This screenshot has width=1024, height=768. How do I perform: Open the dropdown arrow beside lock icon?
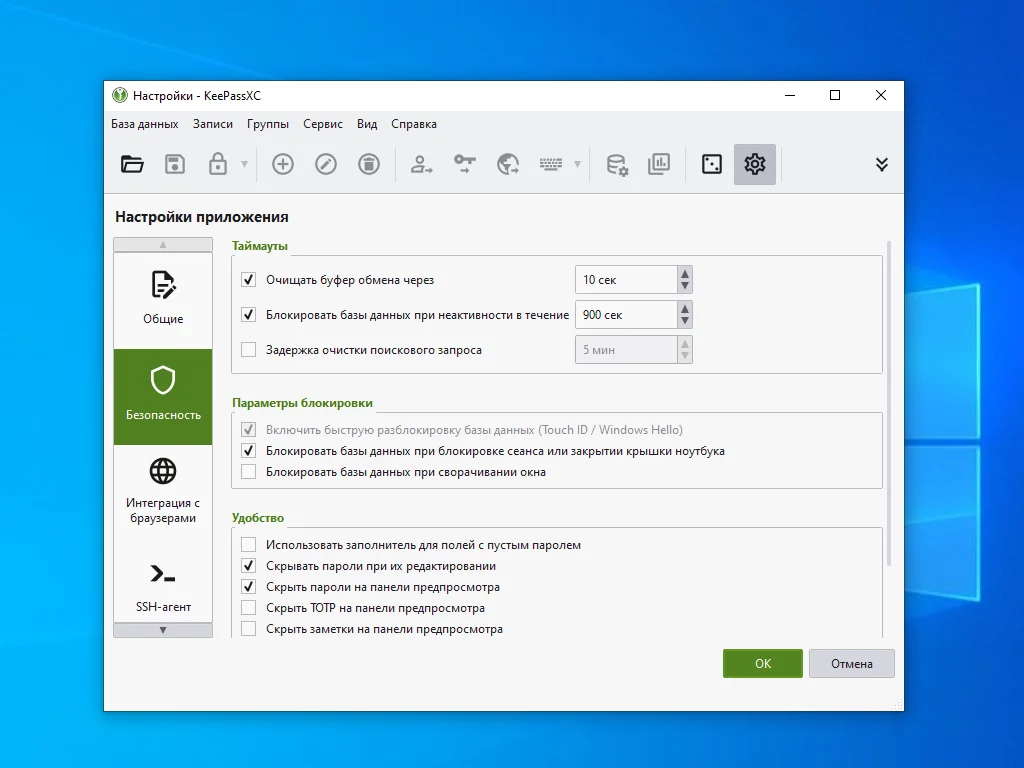click(x=244, y=165)
